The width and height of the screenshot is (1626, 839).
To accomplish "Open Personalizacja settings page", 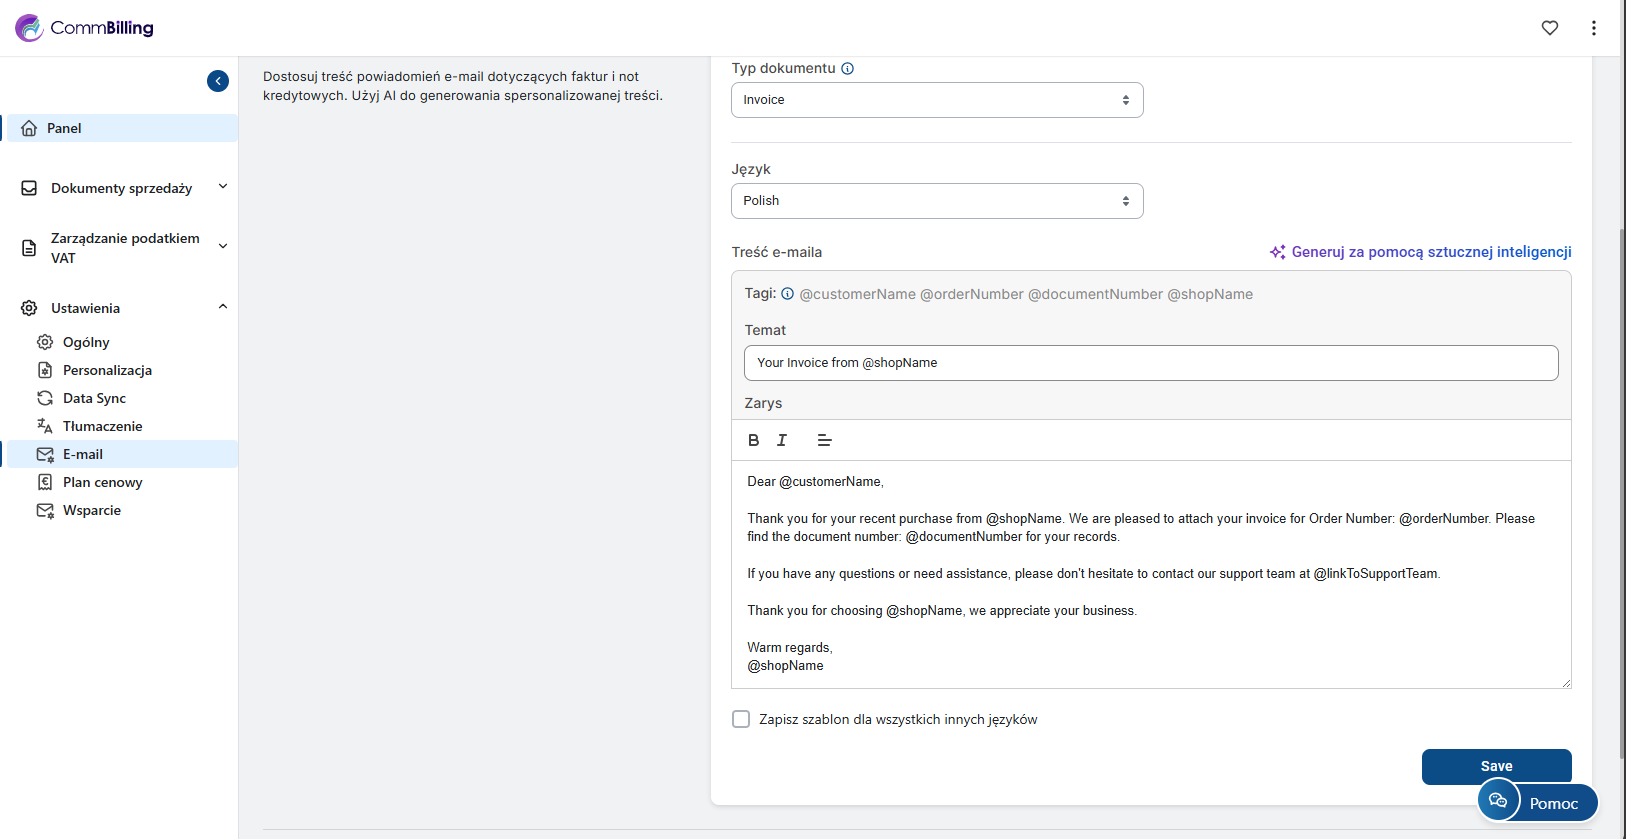I will (107, 370).
